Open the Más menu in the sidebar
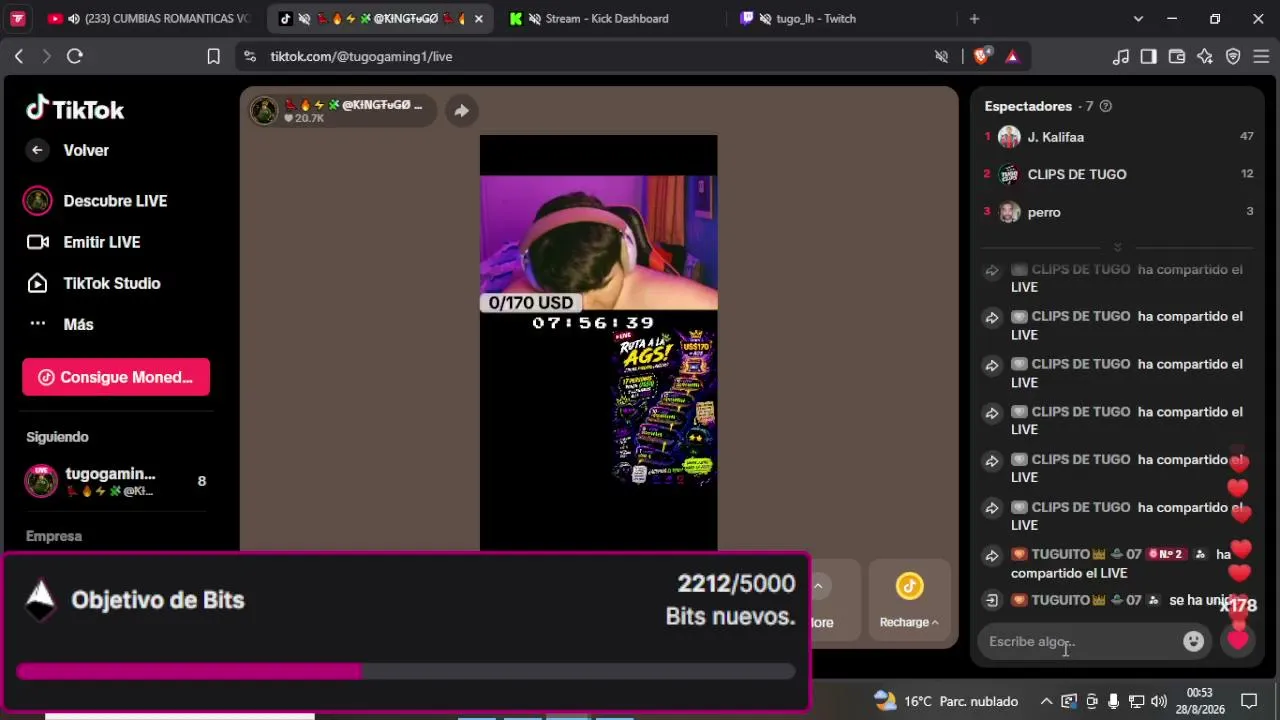 pyautogui.click(x=60, y=324)
